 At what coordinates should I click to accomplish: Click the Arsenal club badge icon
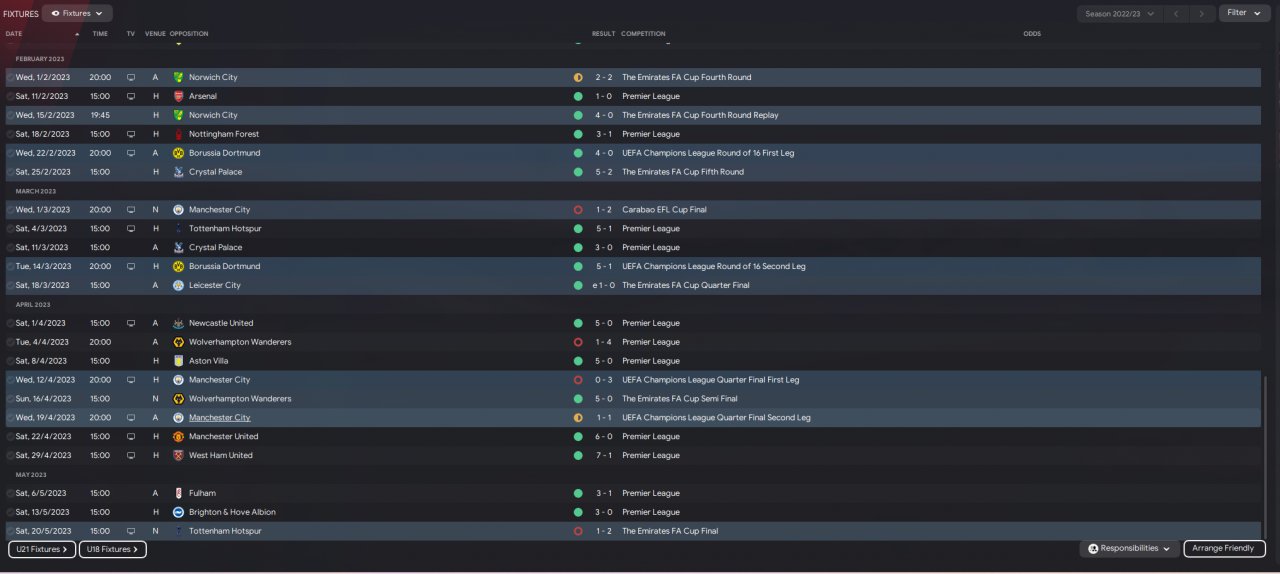coord(178,96)
